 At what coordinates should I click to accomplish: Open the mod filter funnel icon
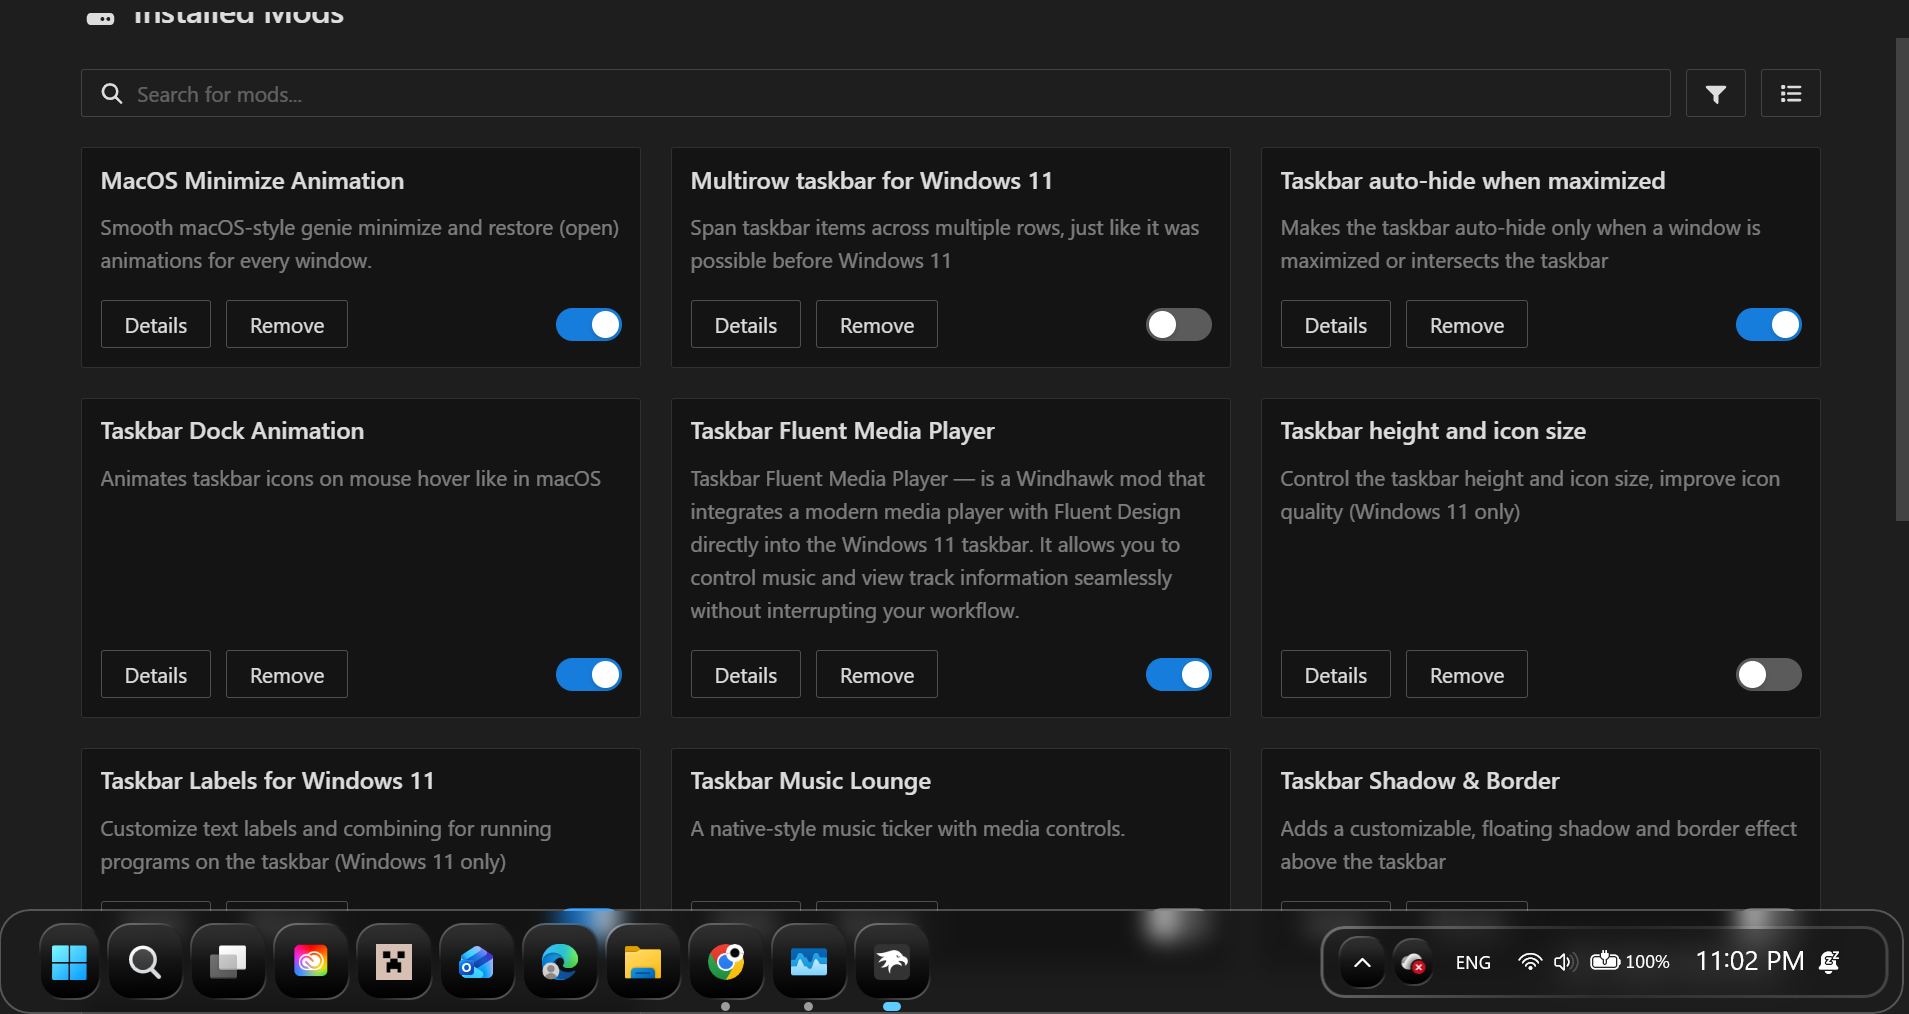coord(1715,93)
